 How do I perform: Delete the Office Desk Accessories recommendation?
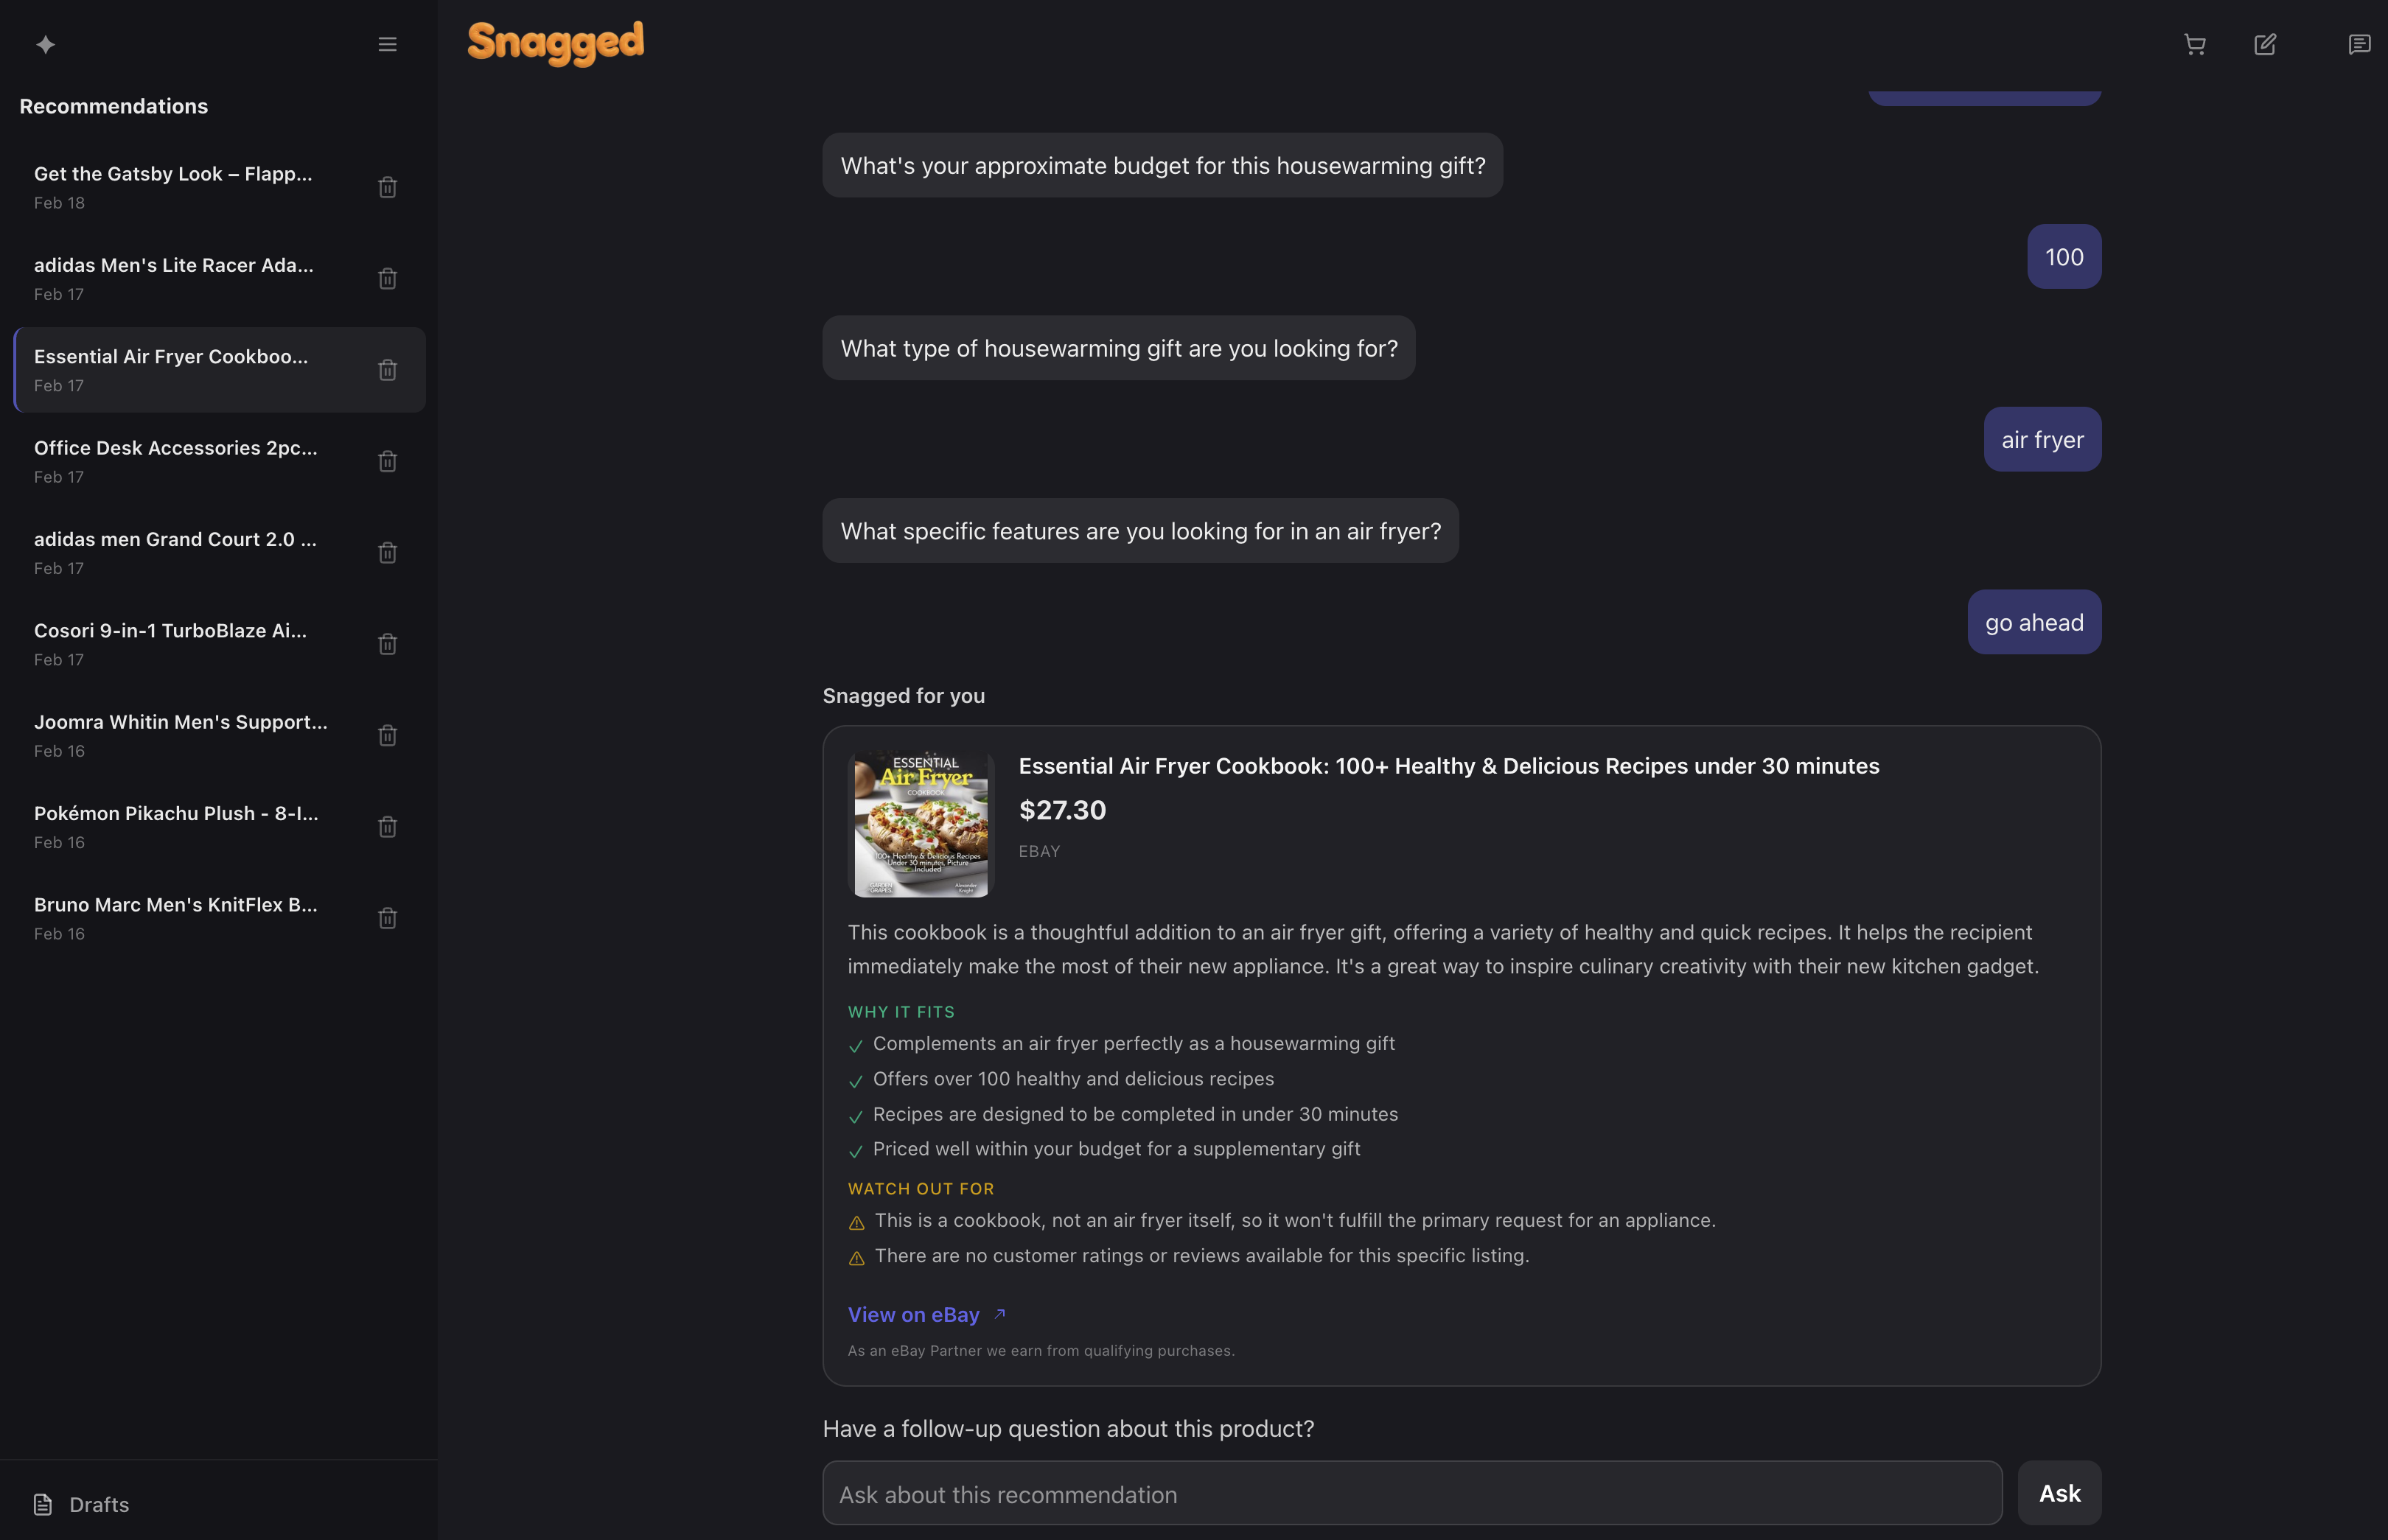tap(387, 461)
